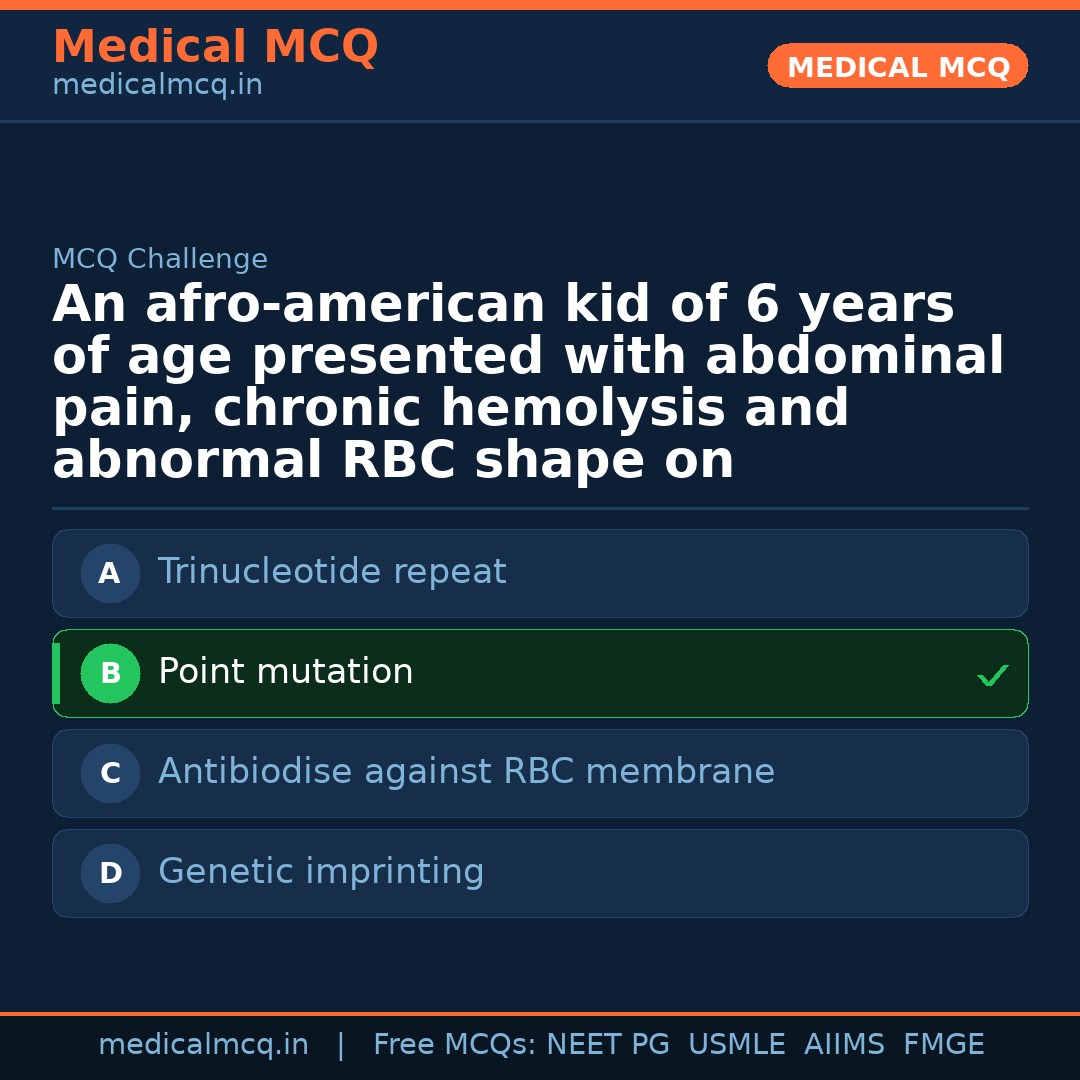
Task: Choose Antibiodise against RBC membrane answer
Action: click(x=466, y=772)
